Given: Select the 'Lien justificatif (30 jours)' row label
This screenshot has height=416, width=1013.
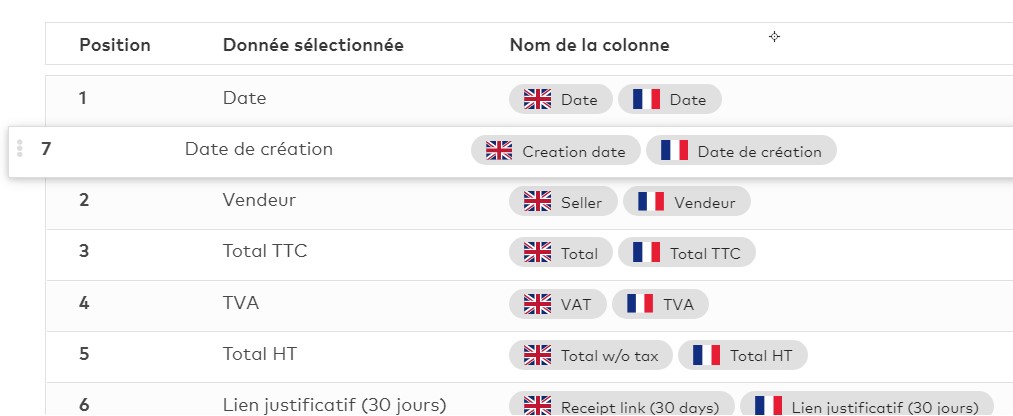Looking at the screenshot, I should click(x=335, y=406).
